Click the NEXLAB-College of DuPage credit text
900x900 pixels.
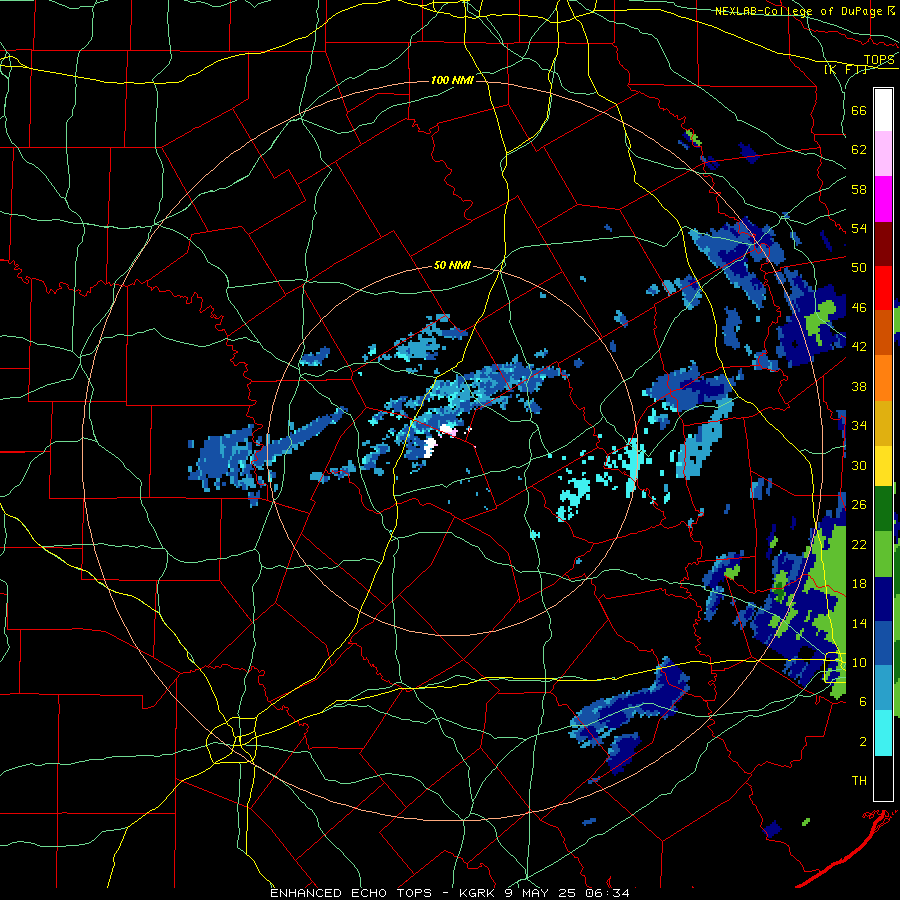798,11
